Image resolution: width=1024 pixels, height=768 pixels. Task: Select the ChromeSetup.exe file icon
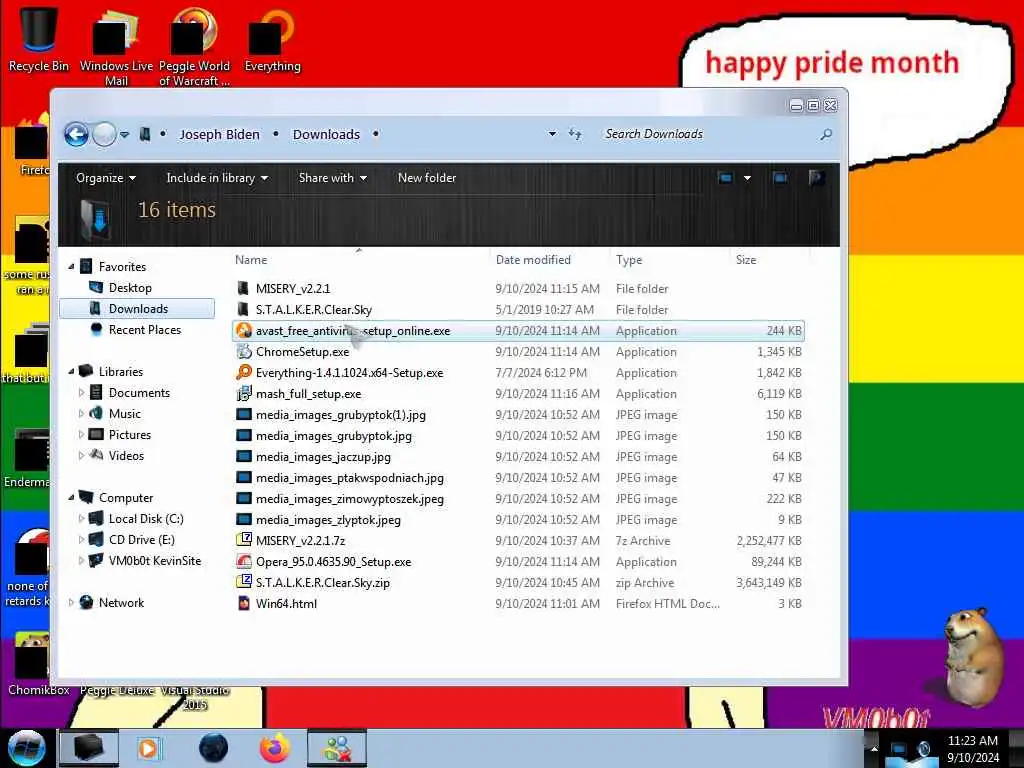pos(244,352)
